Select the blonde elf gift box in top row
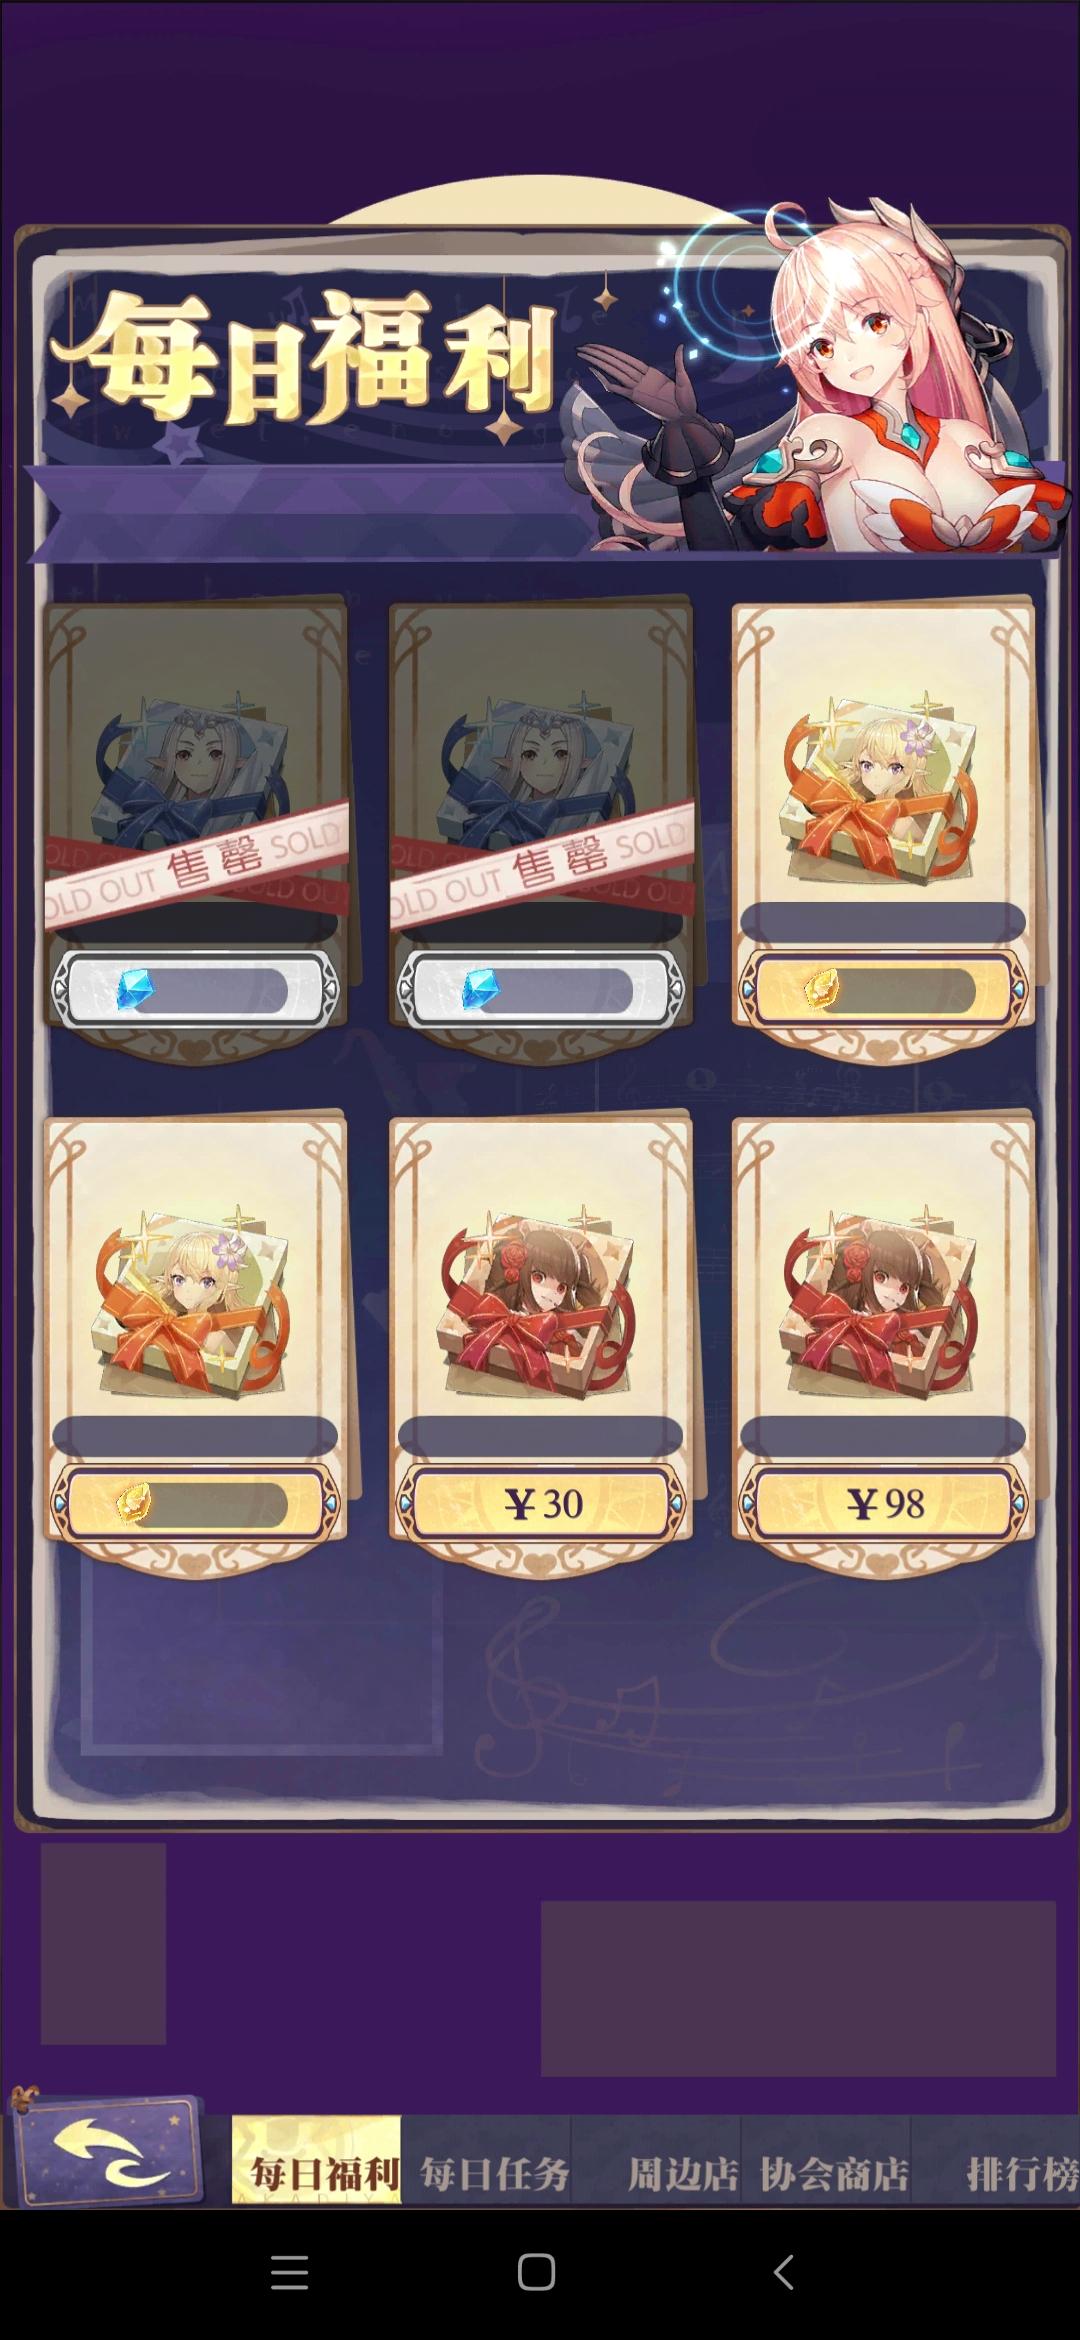Screen dimensions: 1080x2340 point(883,790)
